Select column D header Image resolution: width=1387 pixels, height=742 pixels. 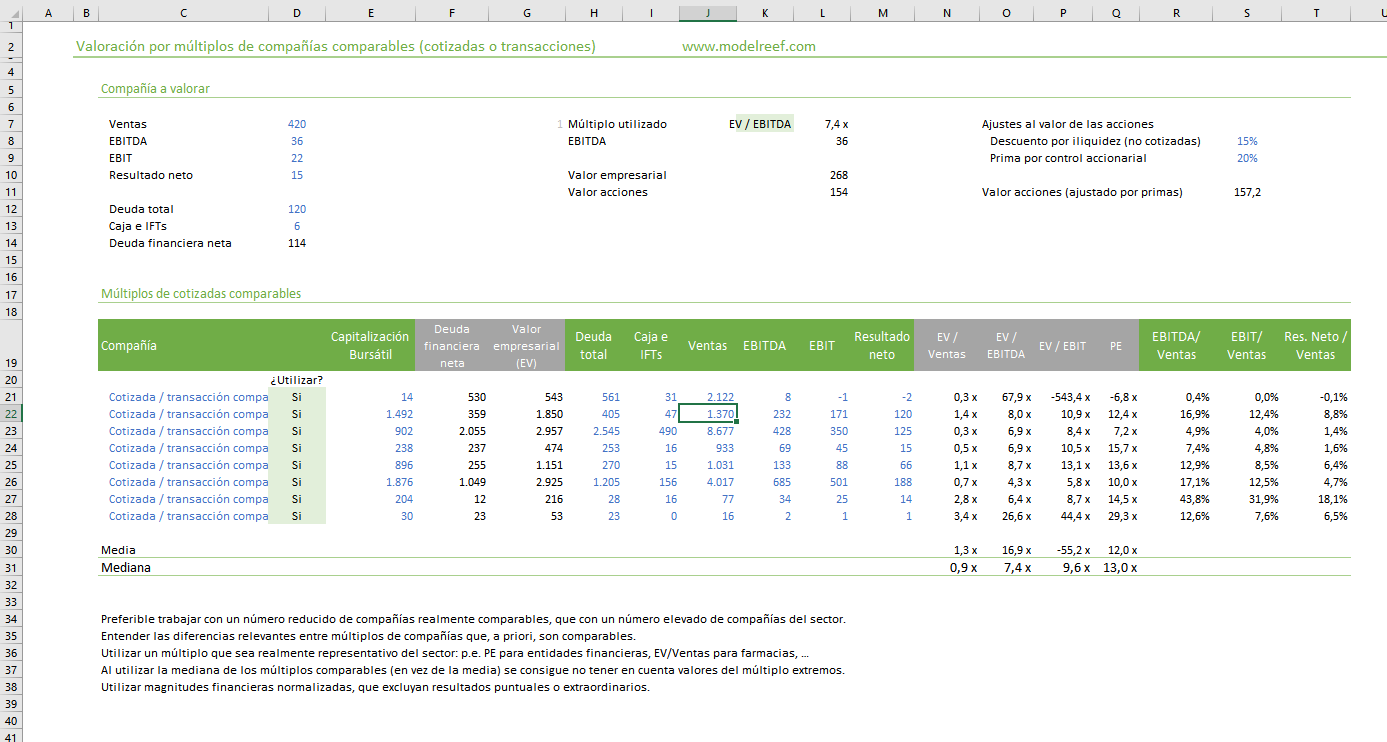point(297,13)
